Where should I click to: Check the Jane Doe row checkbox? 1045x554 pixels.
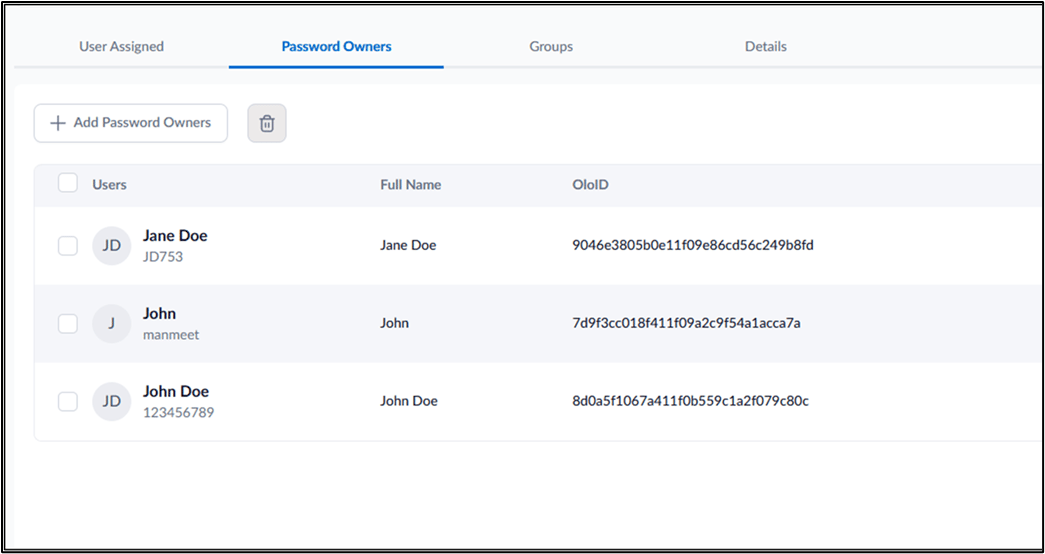[x=67, y=246]
